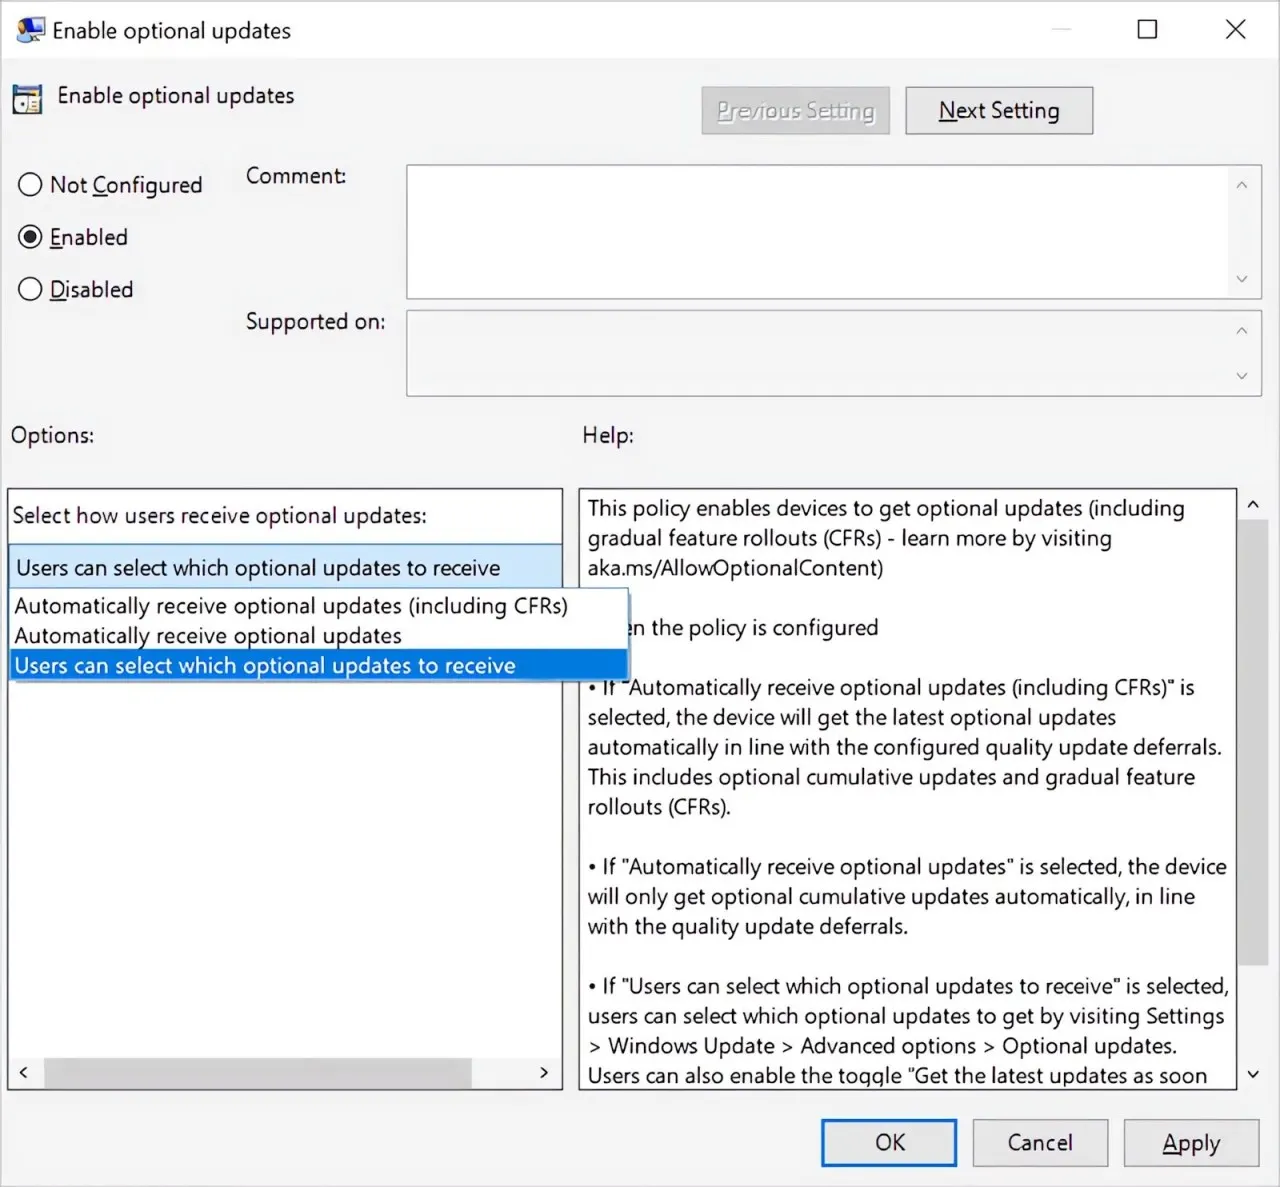The image size is (1280, 1187).
Task: Collapse the optional updates combo box
Action: [285, 567]
